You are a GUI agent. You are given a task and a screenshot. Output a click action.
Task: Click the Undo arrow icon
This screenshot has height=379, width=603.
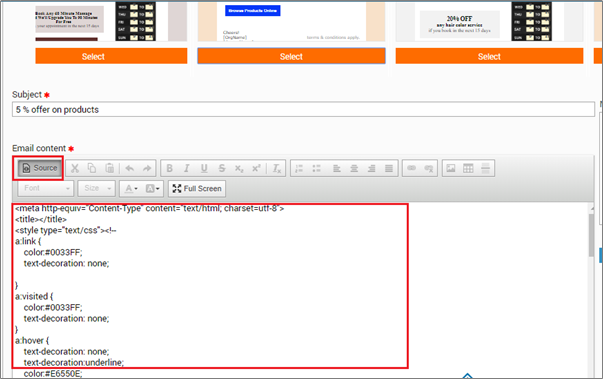(x=130, y=168)
